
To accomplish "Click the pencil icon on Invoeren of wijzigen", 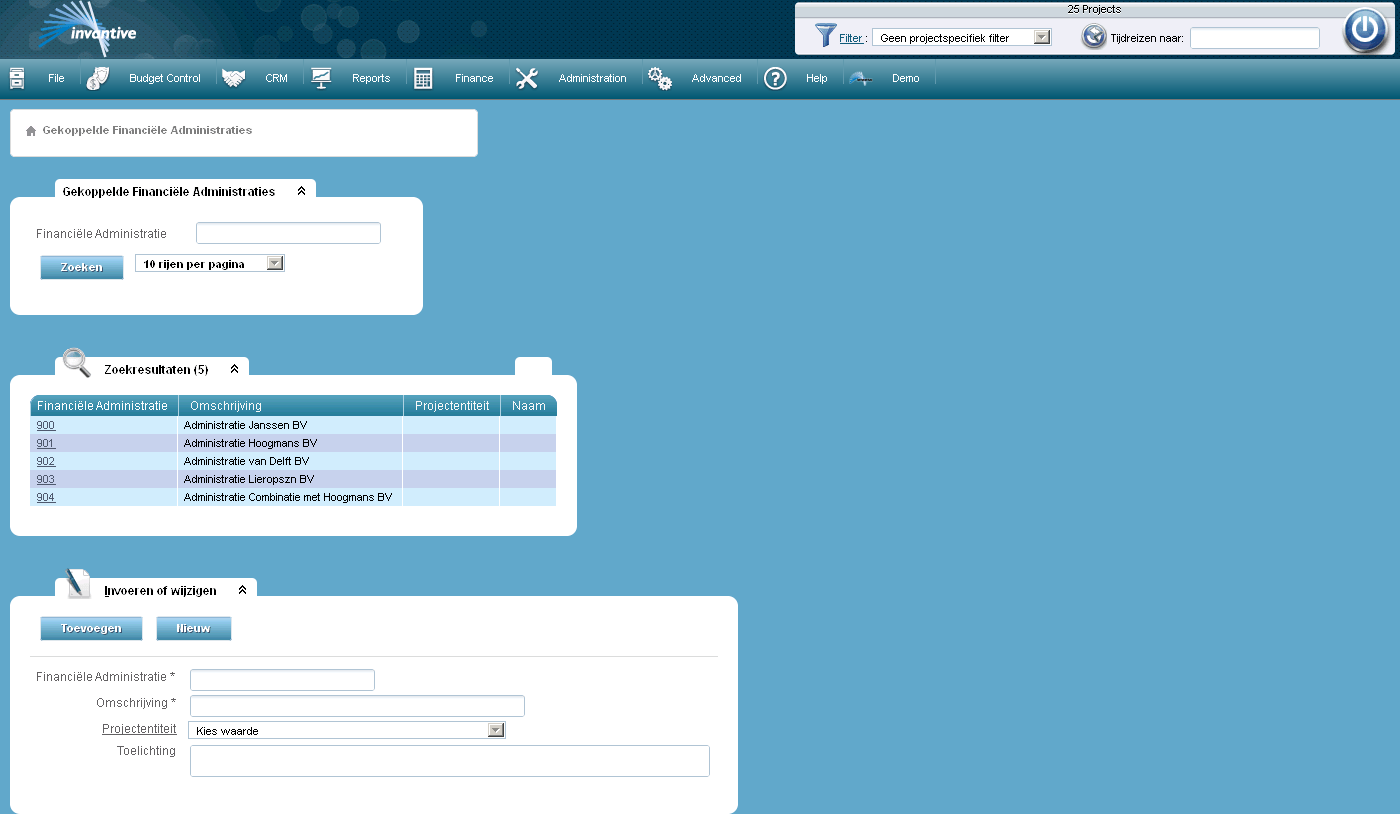I will coord(78,583).
